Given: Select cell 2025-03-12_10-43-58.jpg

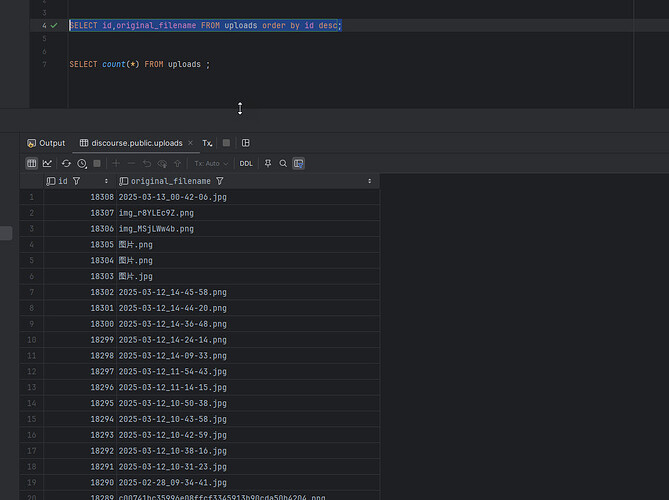Looking at the screenshot, I should pyautogui.click(x=248, y=419).
